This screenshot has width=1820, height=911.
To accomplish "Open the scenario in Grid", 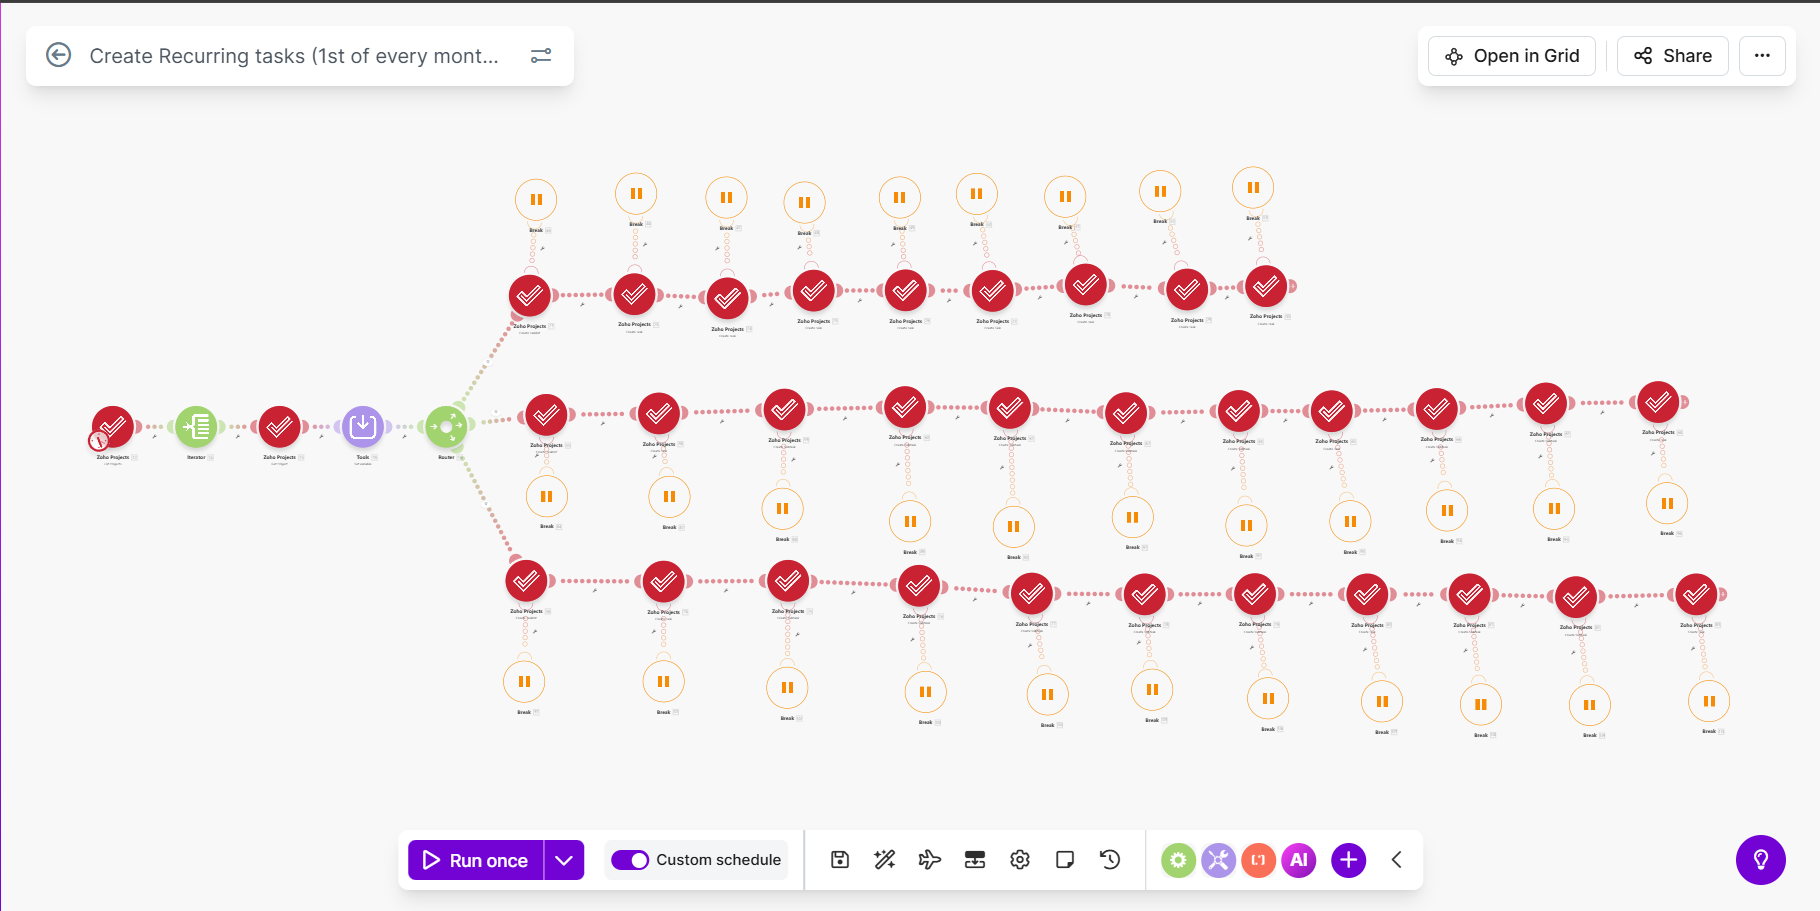I will coord(1512,56).
